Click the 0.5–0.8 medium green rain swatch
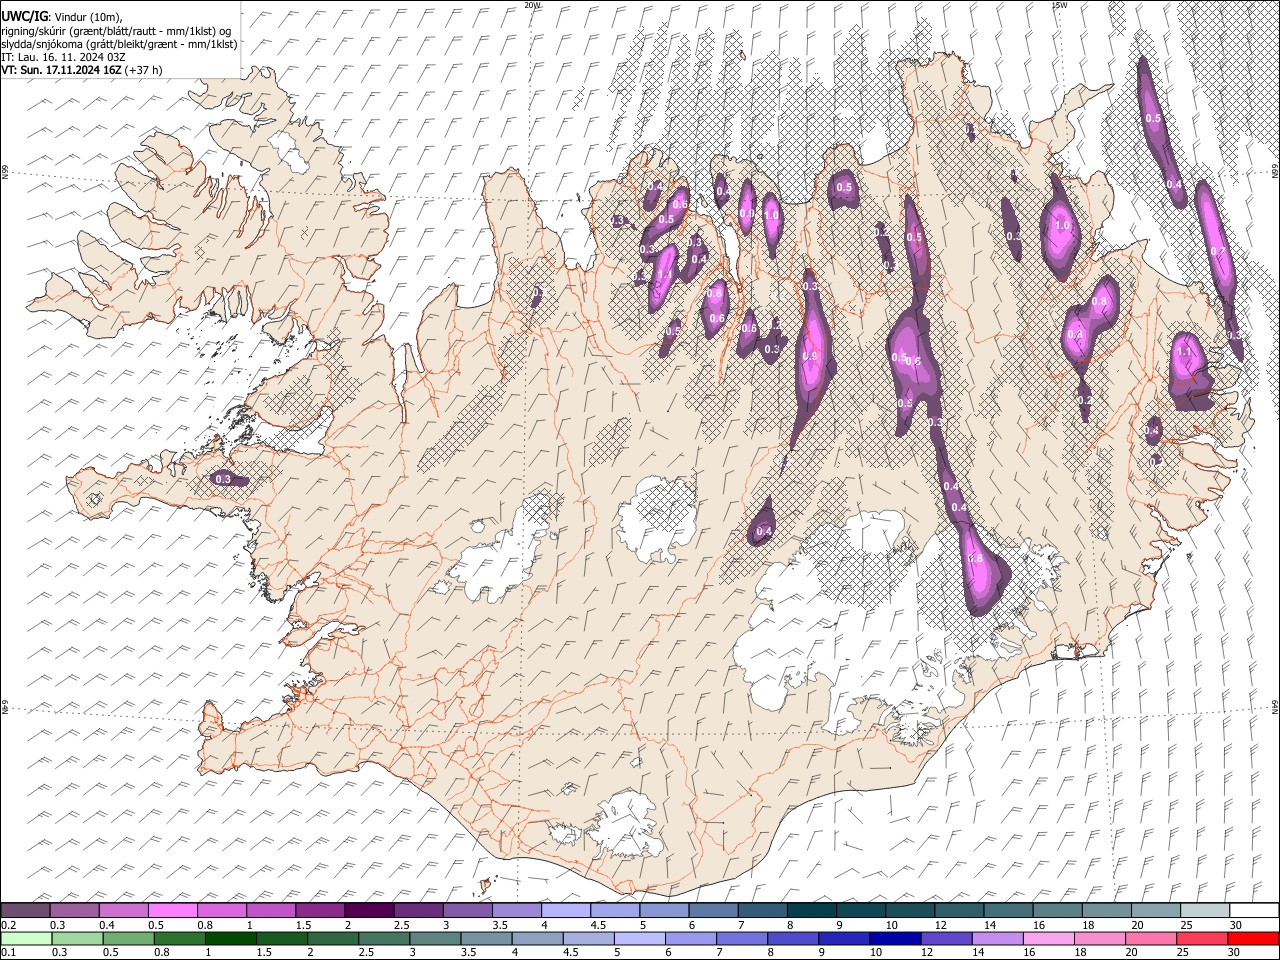1280x960 pixels. [x=128, y=938]
